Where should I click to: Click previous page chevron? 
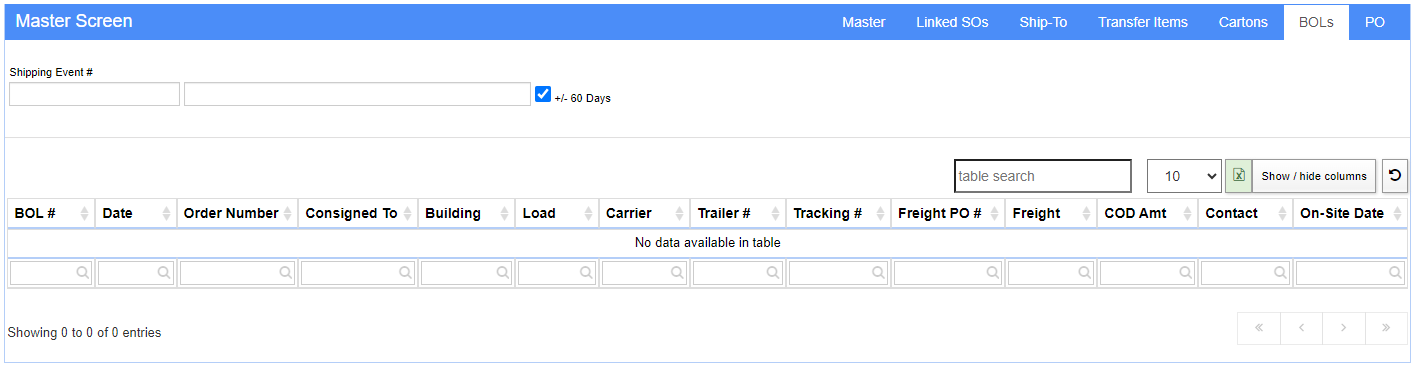(x=1302, y=328)
